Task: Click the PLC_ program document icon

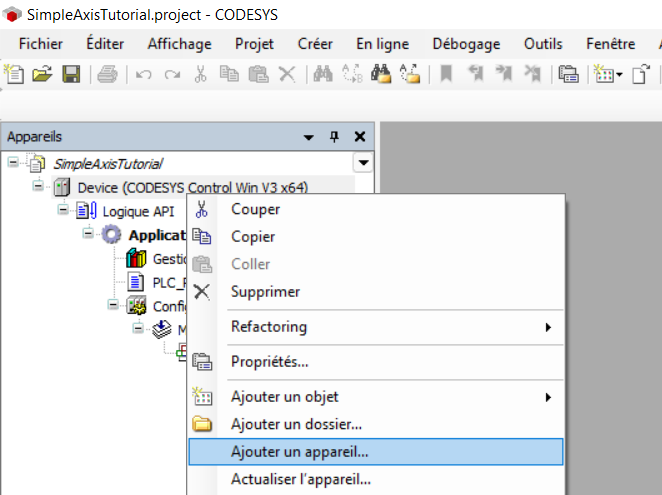Action: pyautogui.click(x=135, y=282)
